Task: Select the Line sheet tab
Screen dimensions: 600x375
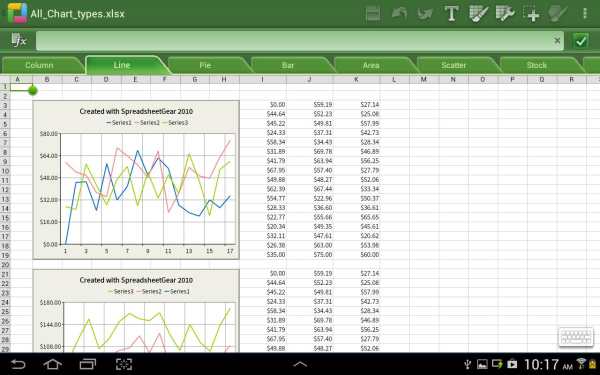Action: (122, 65)
